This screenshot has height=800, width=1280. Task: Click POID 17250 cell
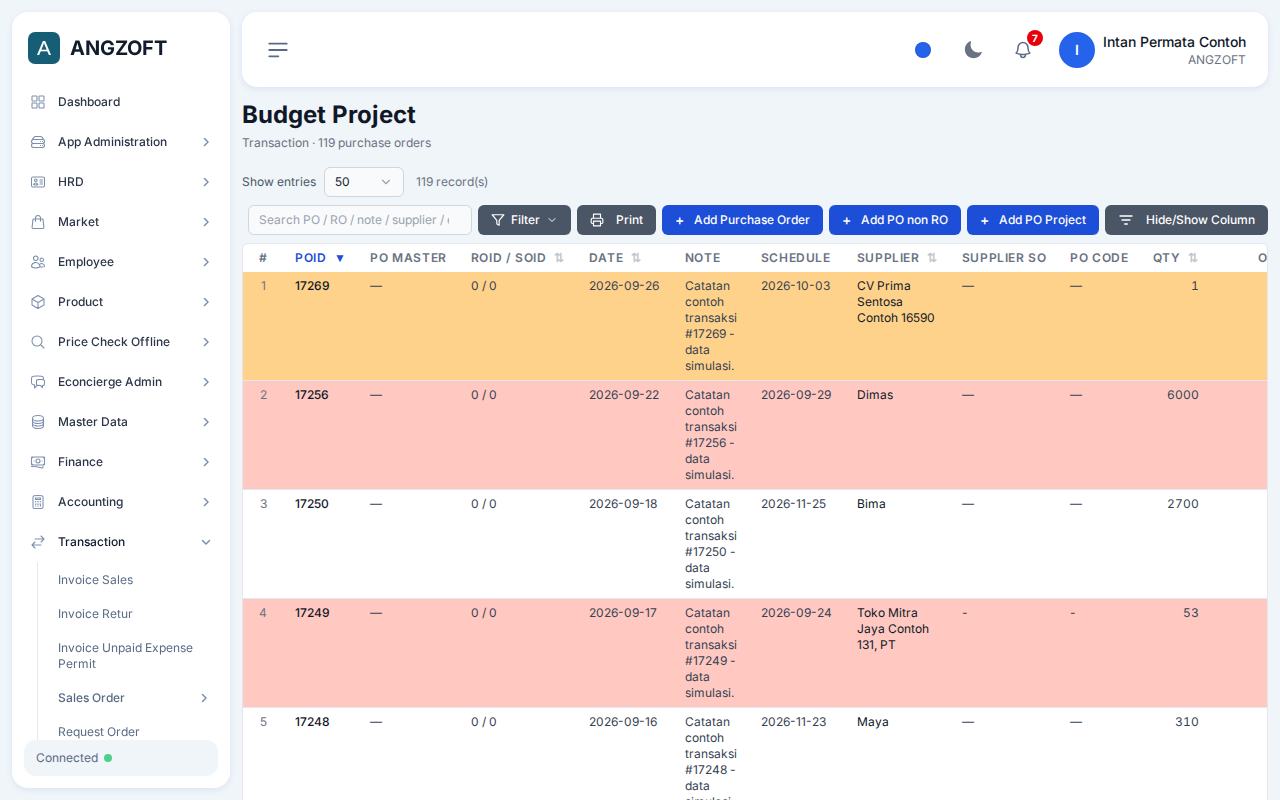pyautogui.click(x=312, y=504)
